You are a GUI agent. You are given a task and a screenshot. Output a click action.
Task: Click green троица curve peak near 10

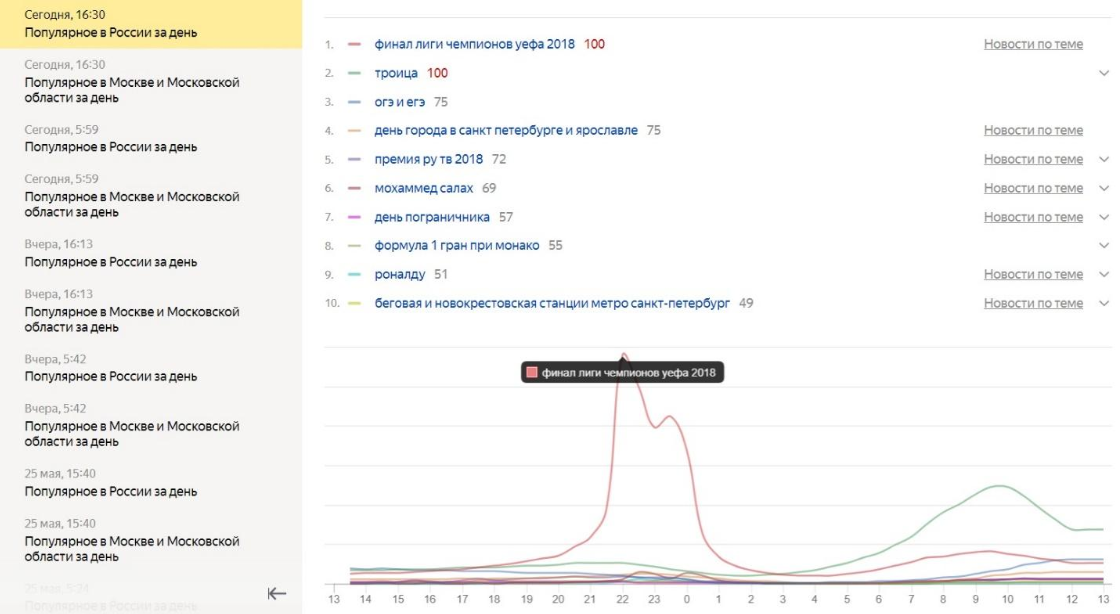tap(1000, 486)
